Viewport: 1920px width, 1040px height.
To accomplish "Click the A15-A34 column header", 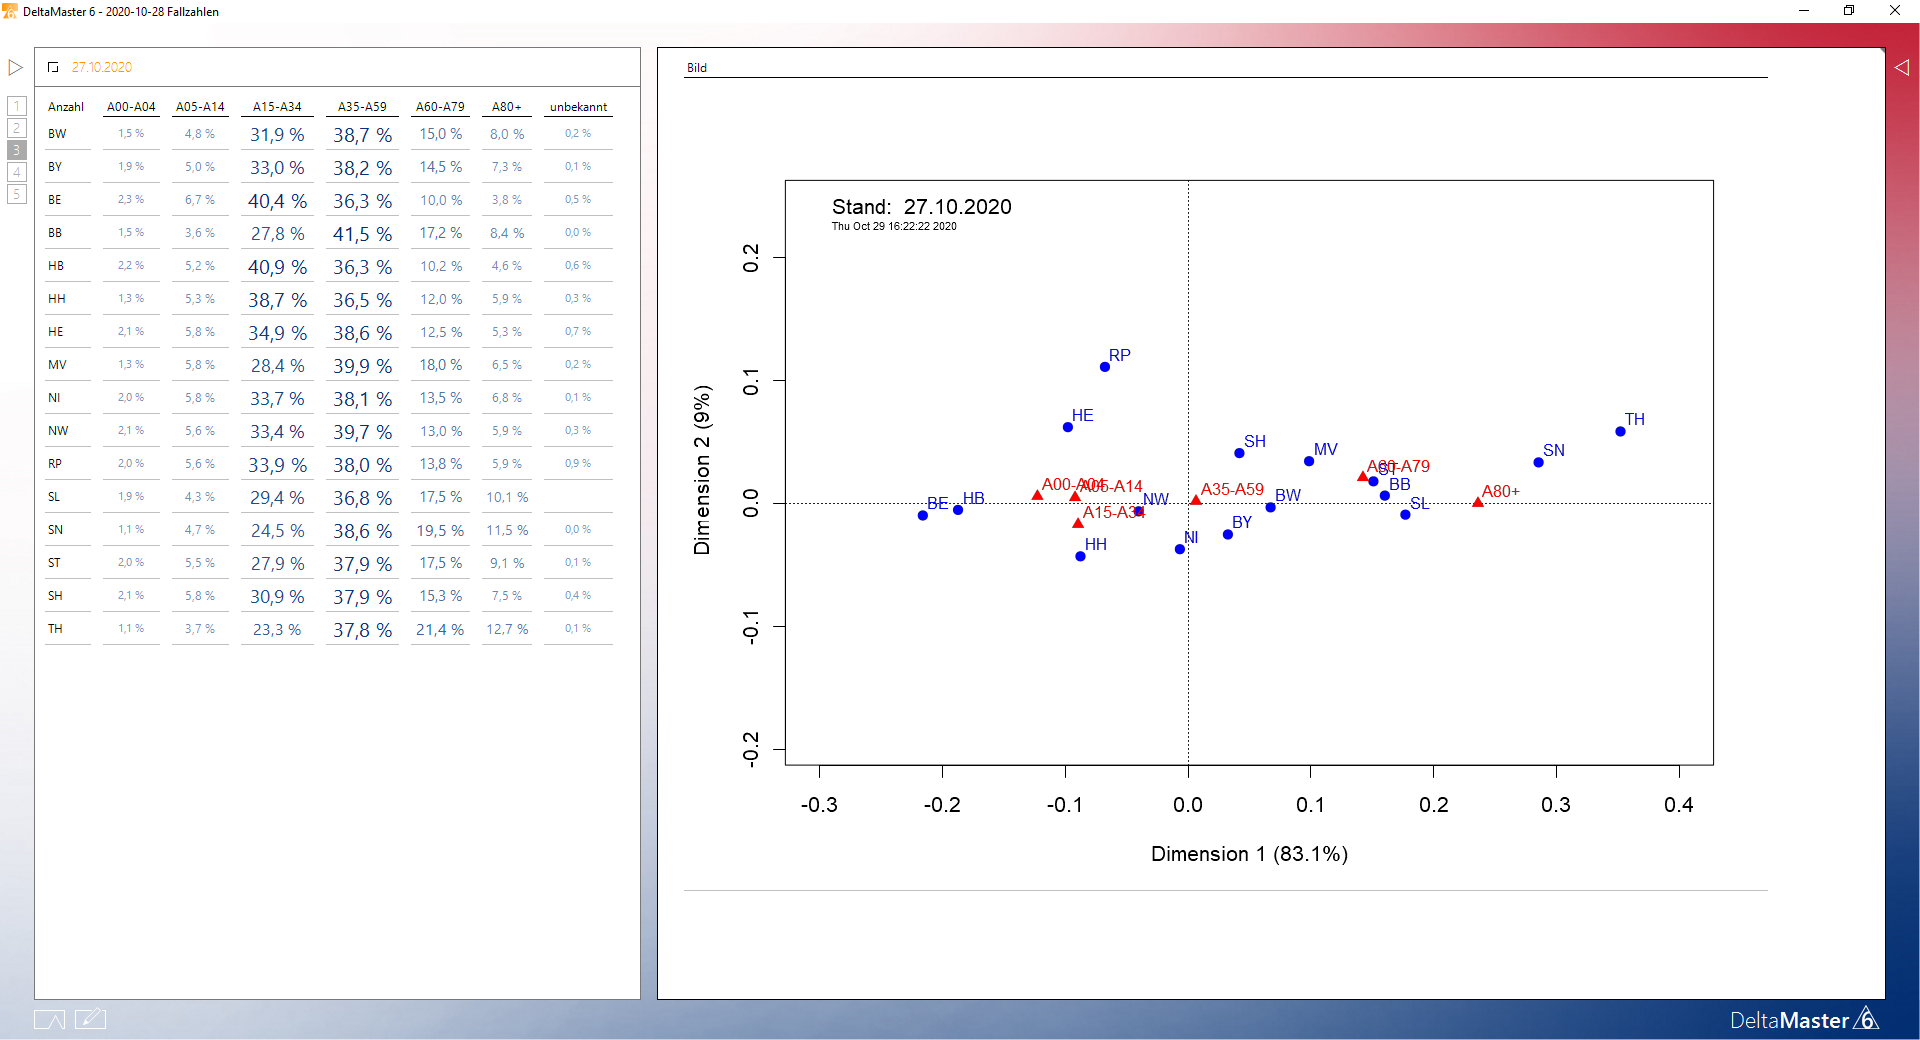I will [277, 107].
